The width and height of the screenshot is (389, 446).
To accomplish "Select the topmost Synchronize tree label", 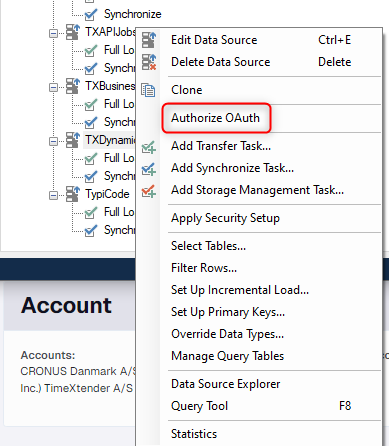I will click(133, 14).
